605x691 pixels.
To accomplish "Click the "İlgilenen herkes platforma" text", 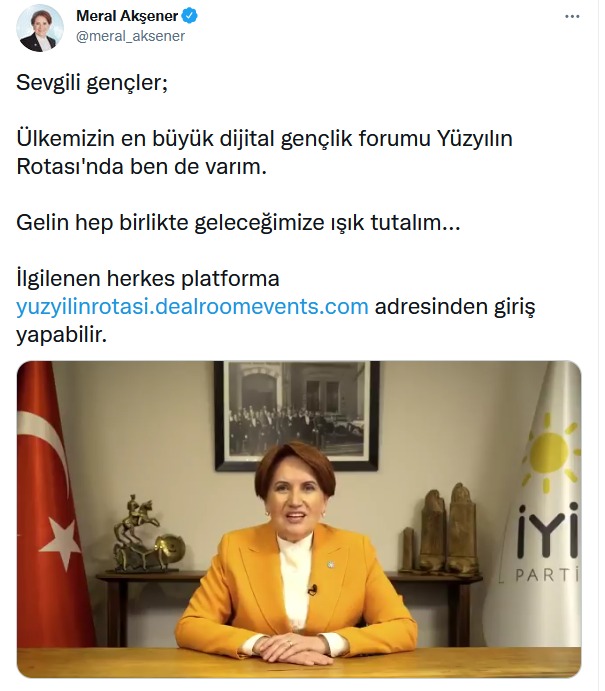I will [148, 279].
